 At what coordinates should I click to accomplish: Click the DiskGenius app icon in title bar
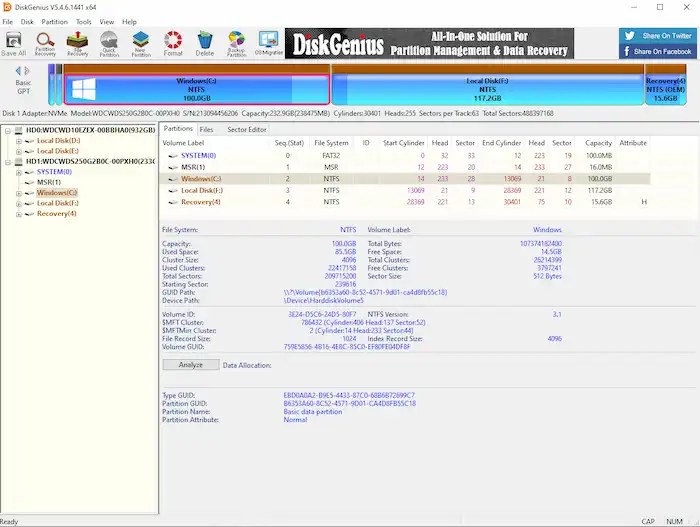(x=7, y=7)
